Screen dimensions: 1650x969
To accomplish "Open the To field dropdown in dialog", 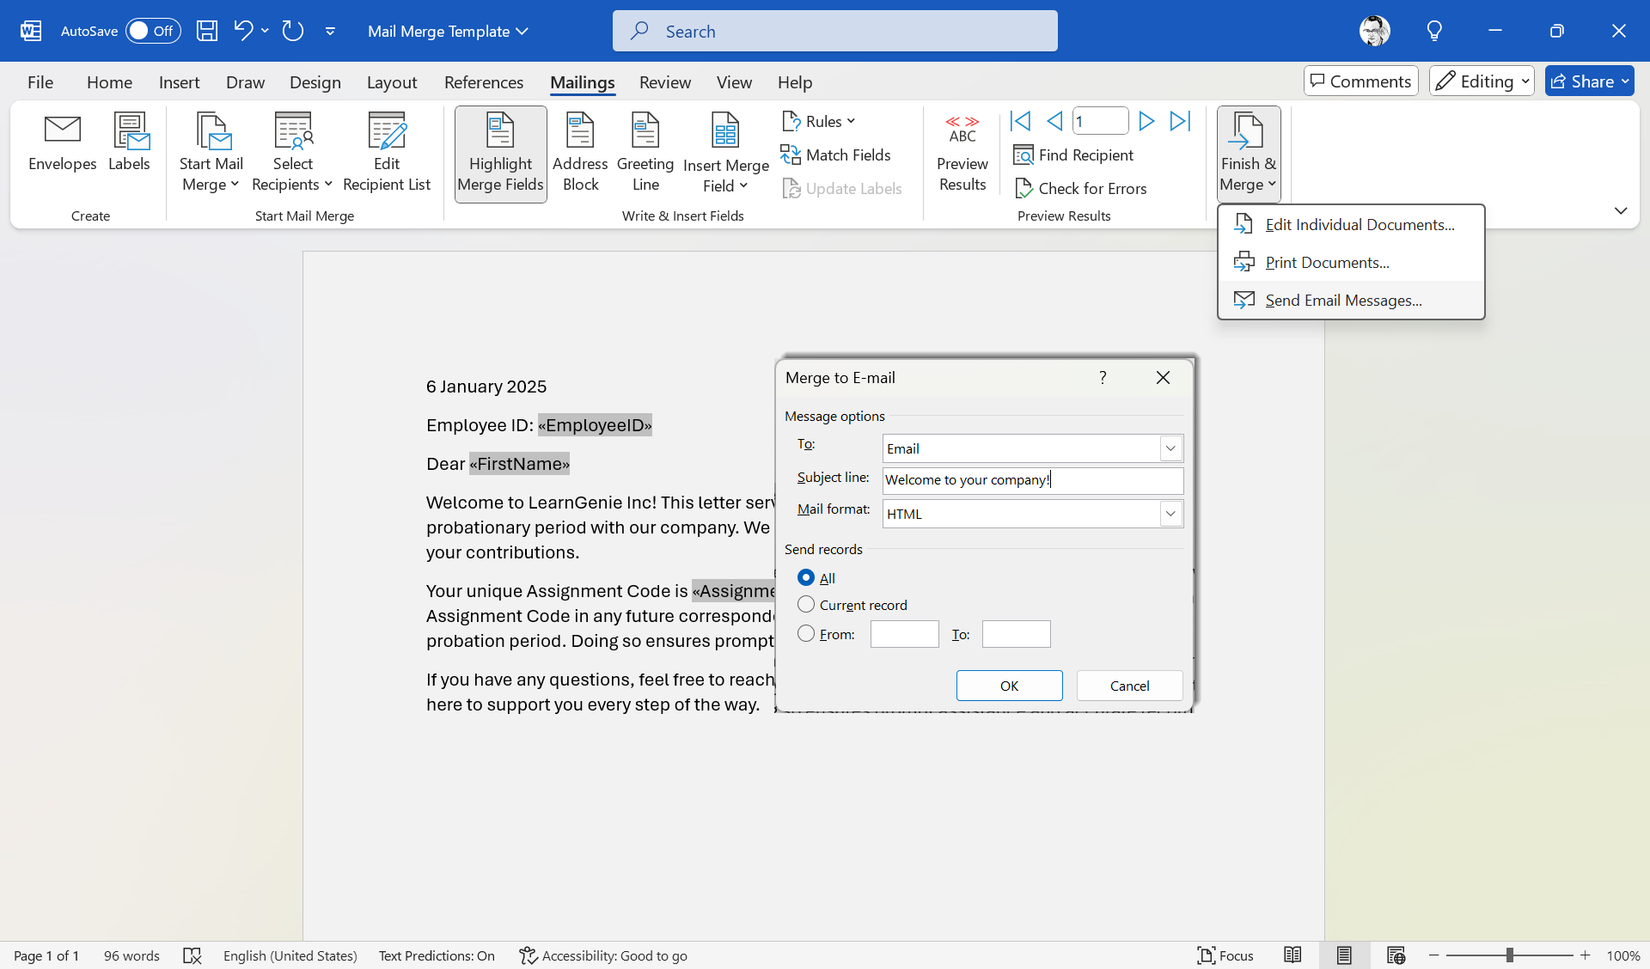I will coord(1170,449).
